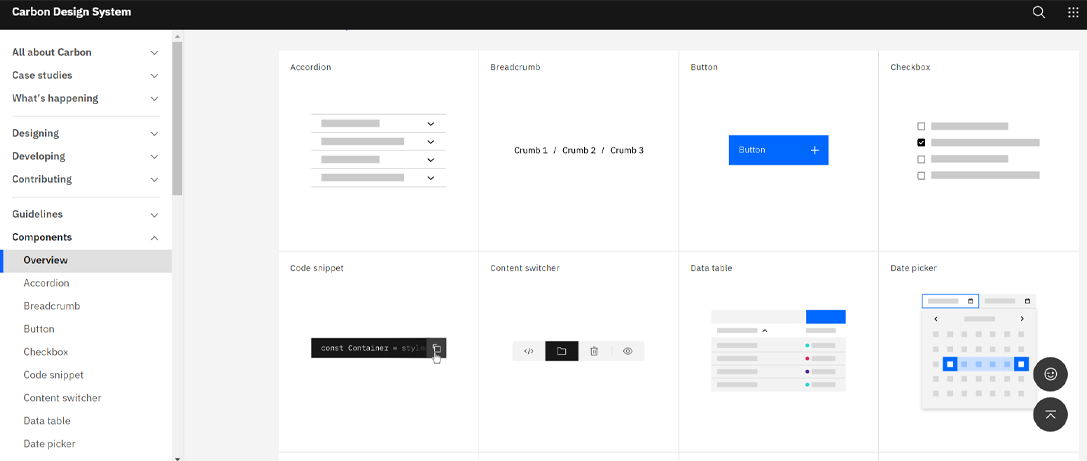Click the data table thumbnail illustration

(779, 351)
